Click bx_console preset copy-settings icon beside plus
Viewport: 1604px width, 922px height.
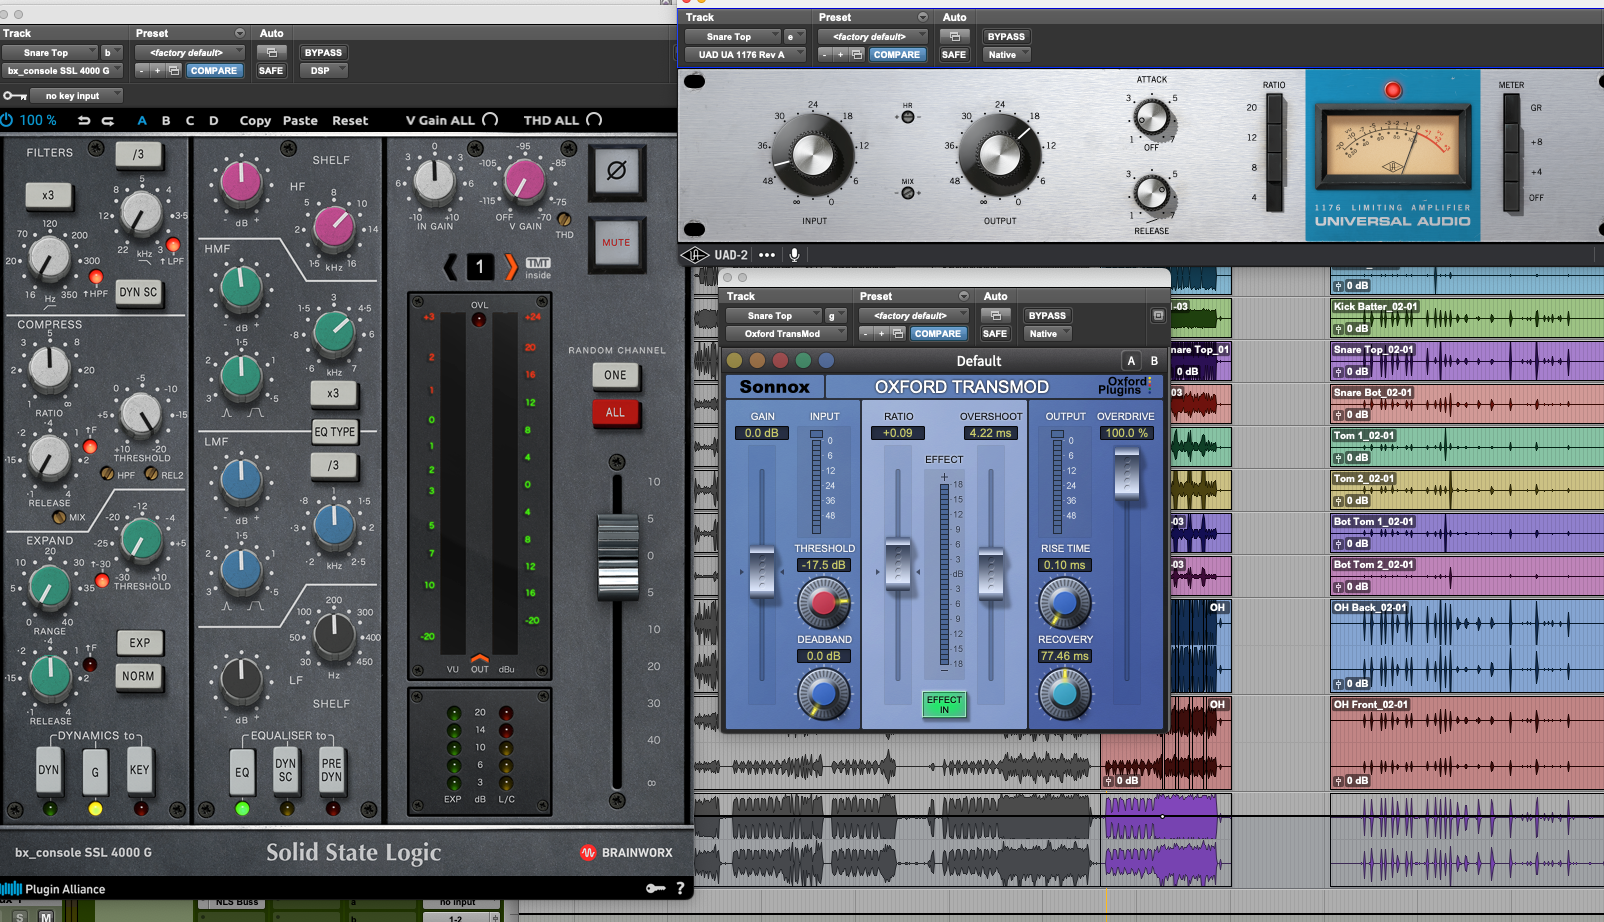[174, 70]
